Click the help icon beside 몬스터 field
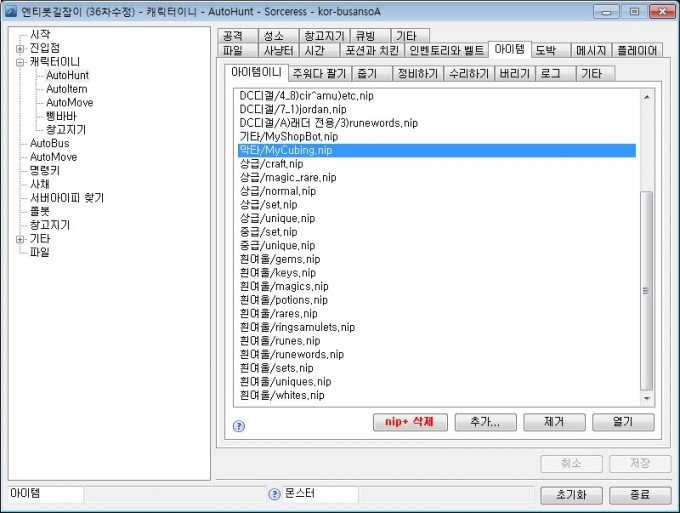Viewport: 680px width, 513px height. [x=274, y=494]
